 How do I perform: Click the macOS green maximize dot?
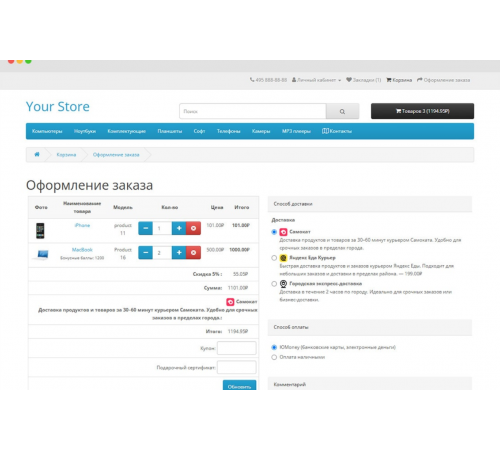(x=28, y=61)
